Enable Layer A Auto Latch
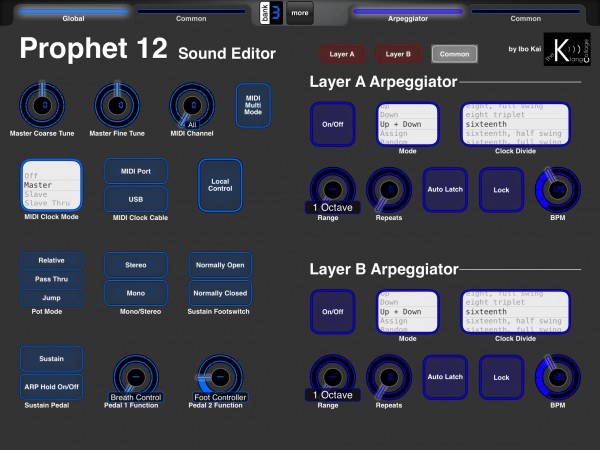 coord(445,189)
